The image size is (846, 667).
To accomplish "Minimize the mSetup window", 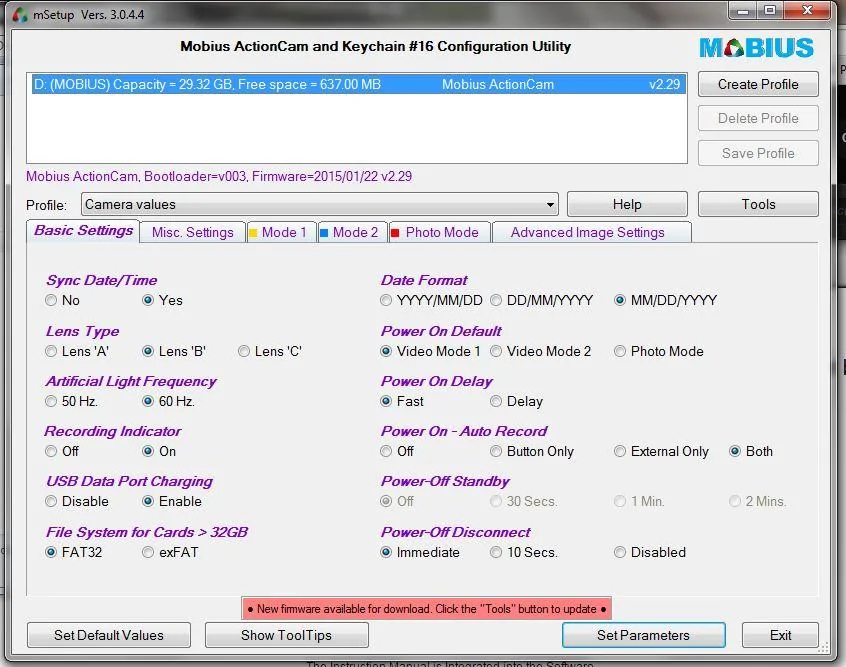I will point(743,11).
